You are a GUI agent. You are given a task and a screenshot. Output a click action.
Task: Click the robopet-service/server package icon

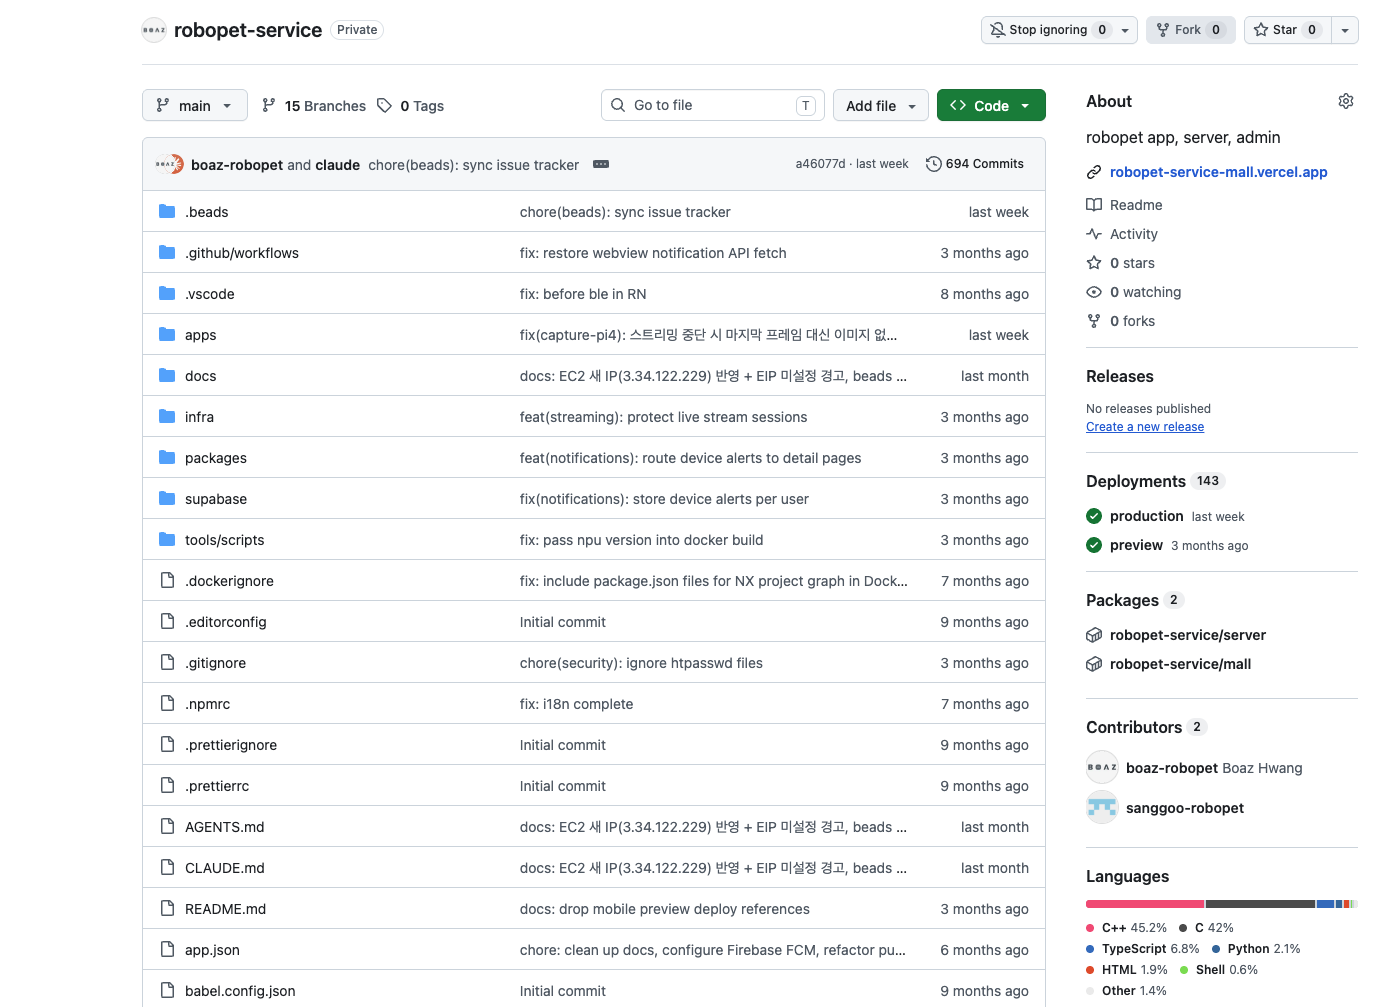[1094, 635]
